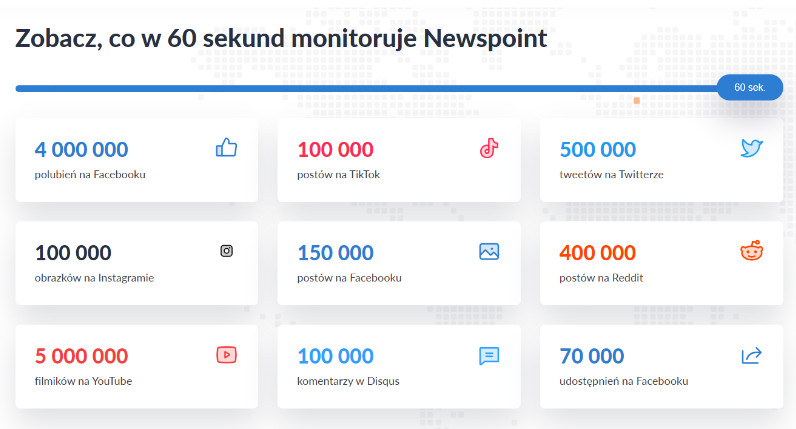Click the Facebook share arrow icon

click(751, 355)
